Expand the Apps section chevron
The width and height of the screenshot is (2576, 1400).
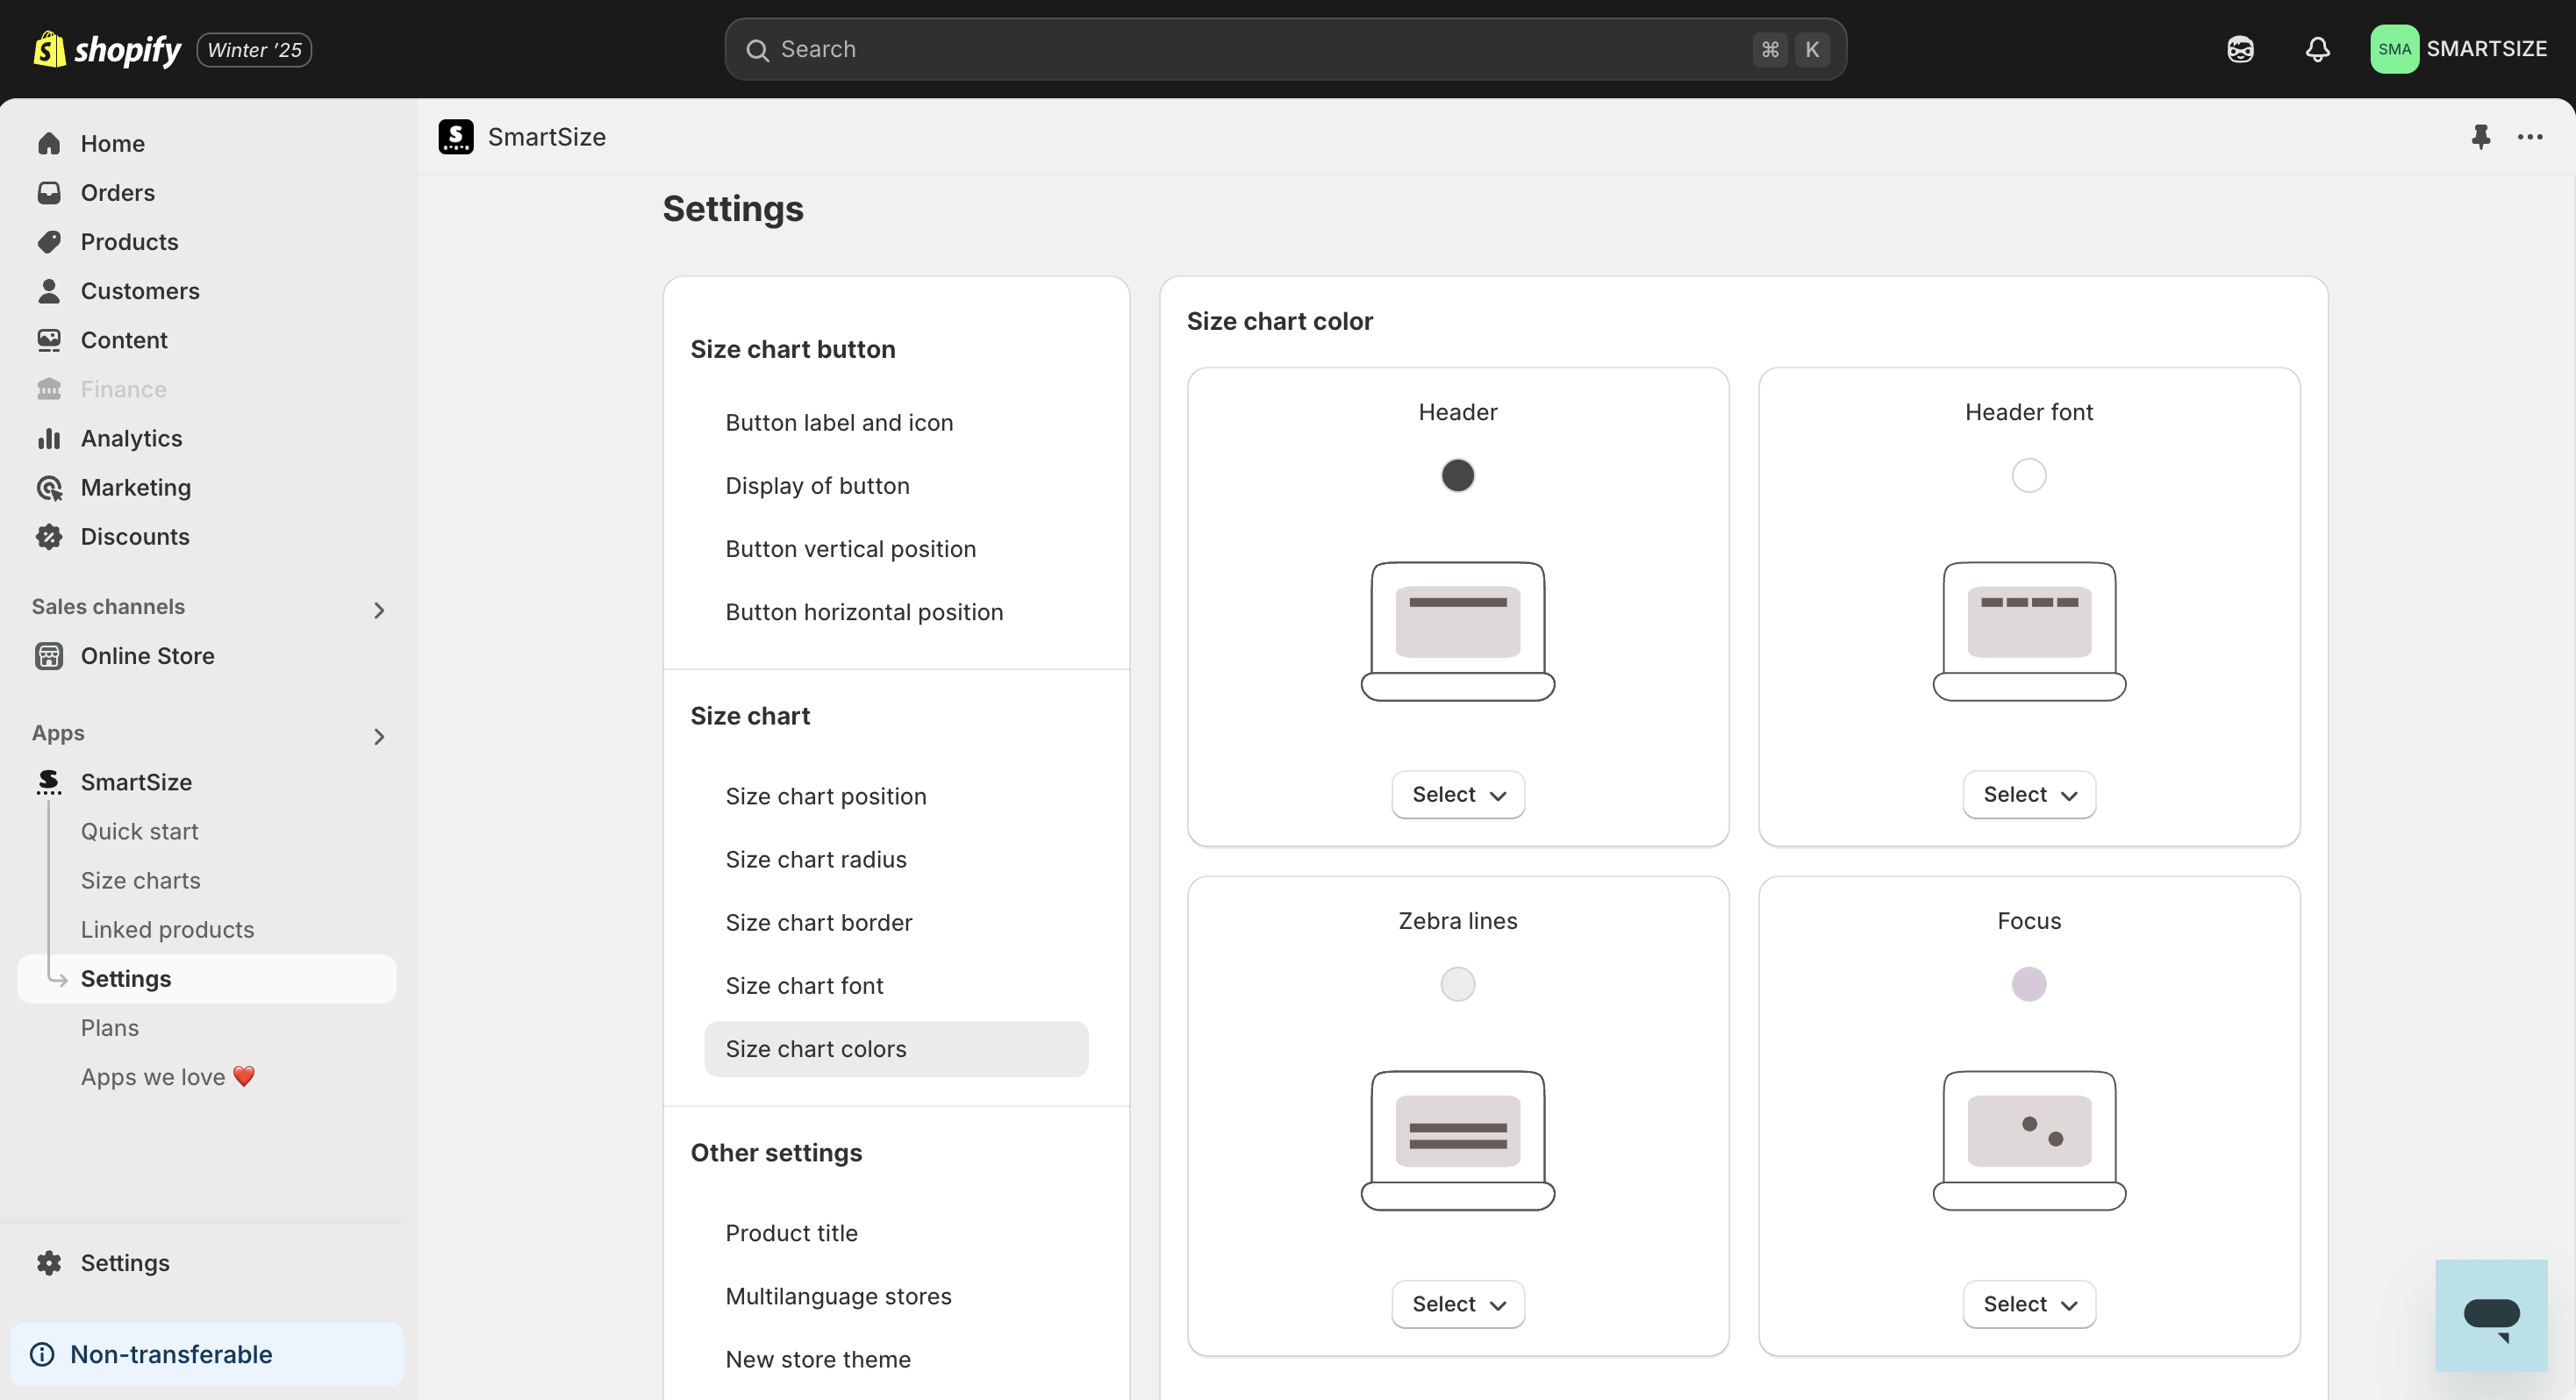(x=379, y=737)
